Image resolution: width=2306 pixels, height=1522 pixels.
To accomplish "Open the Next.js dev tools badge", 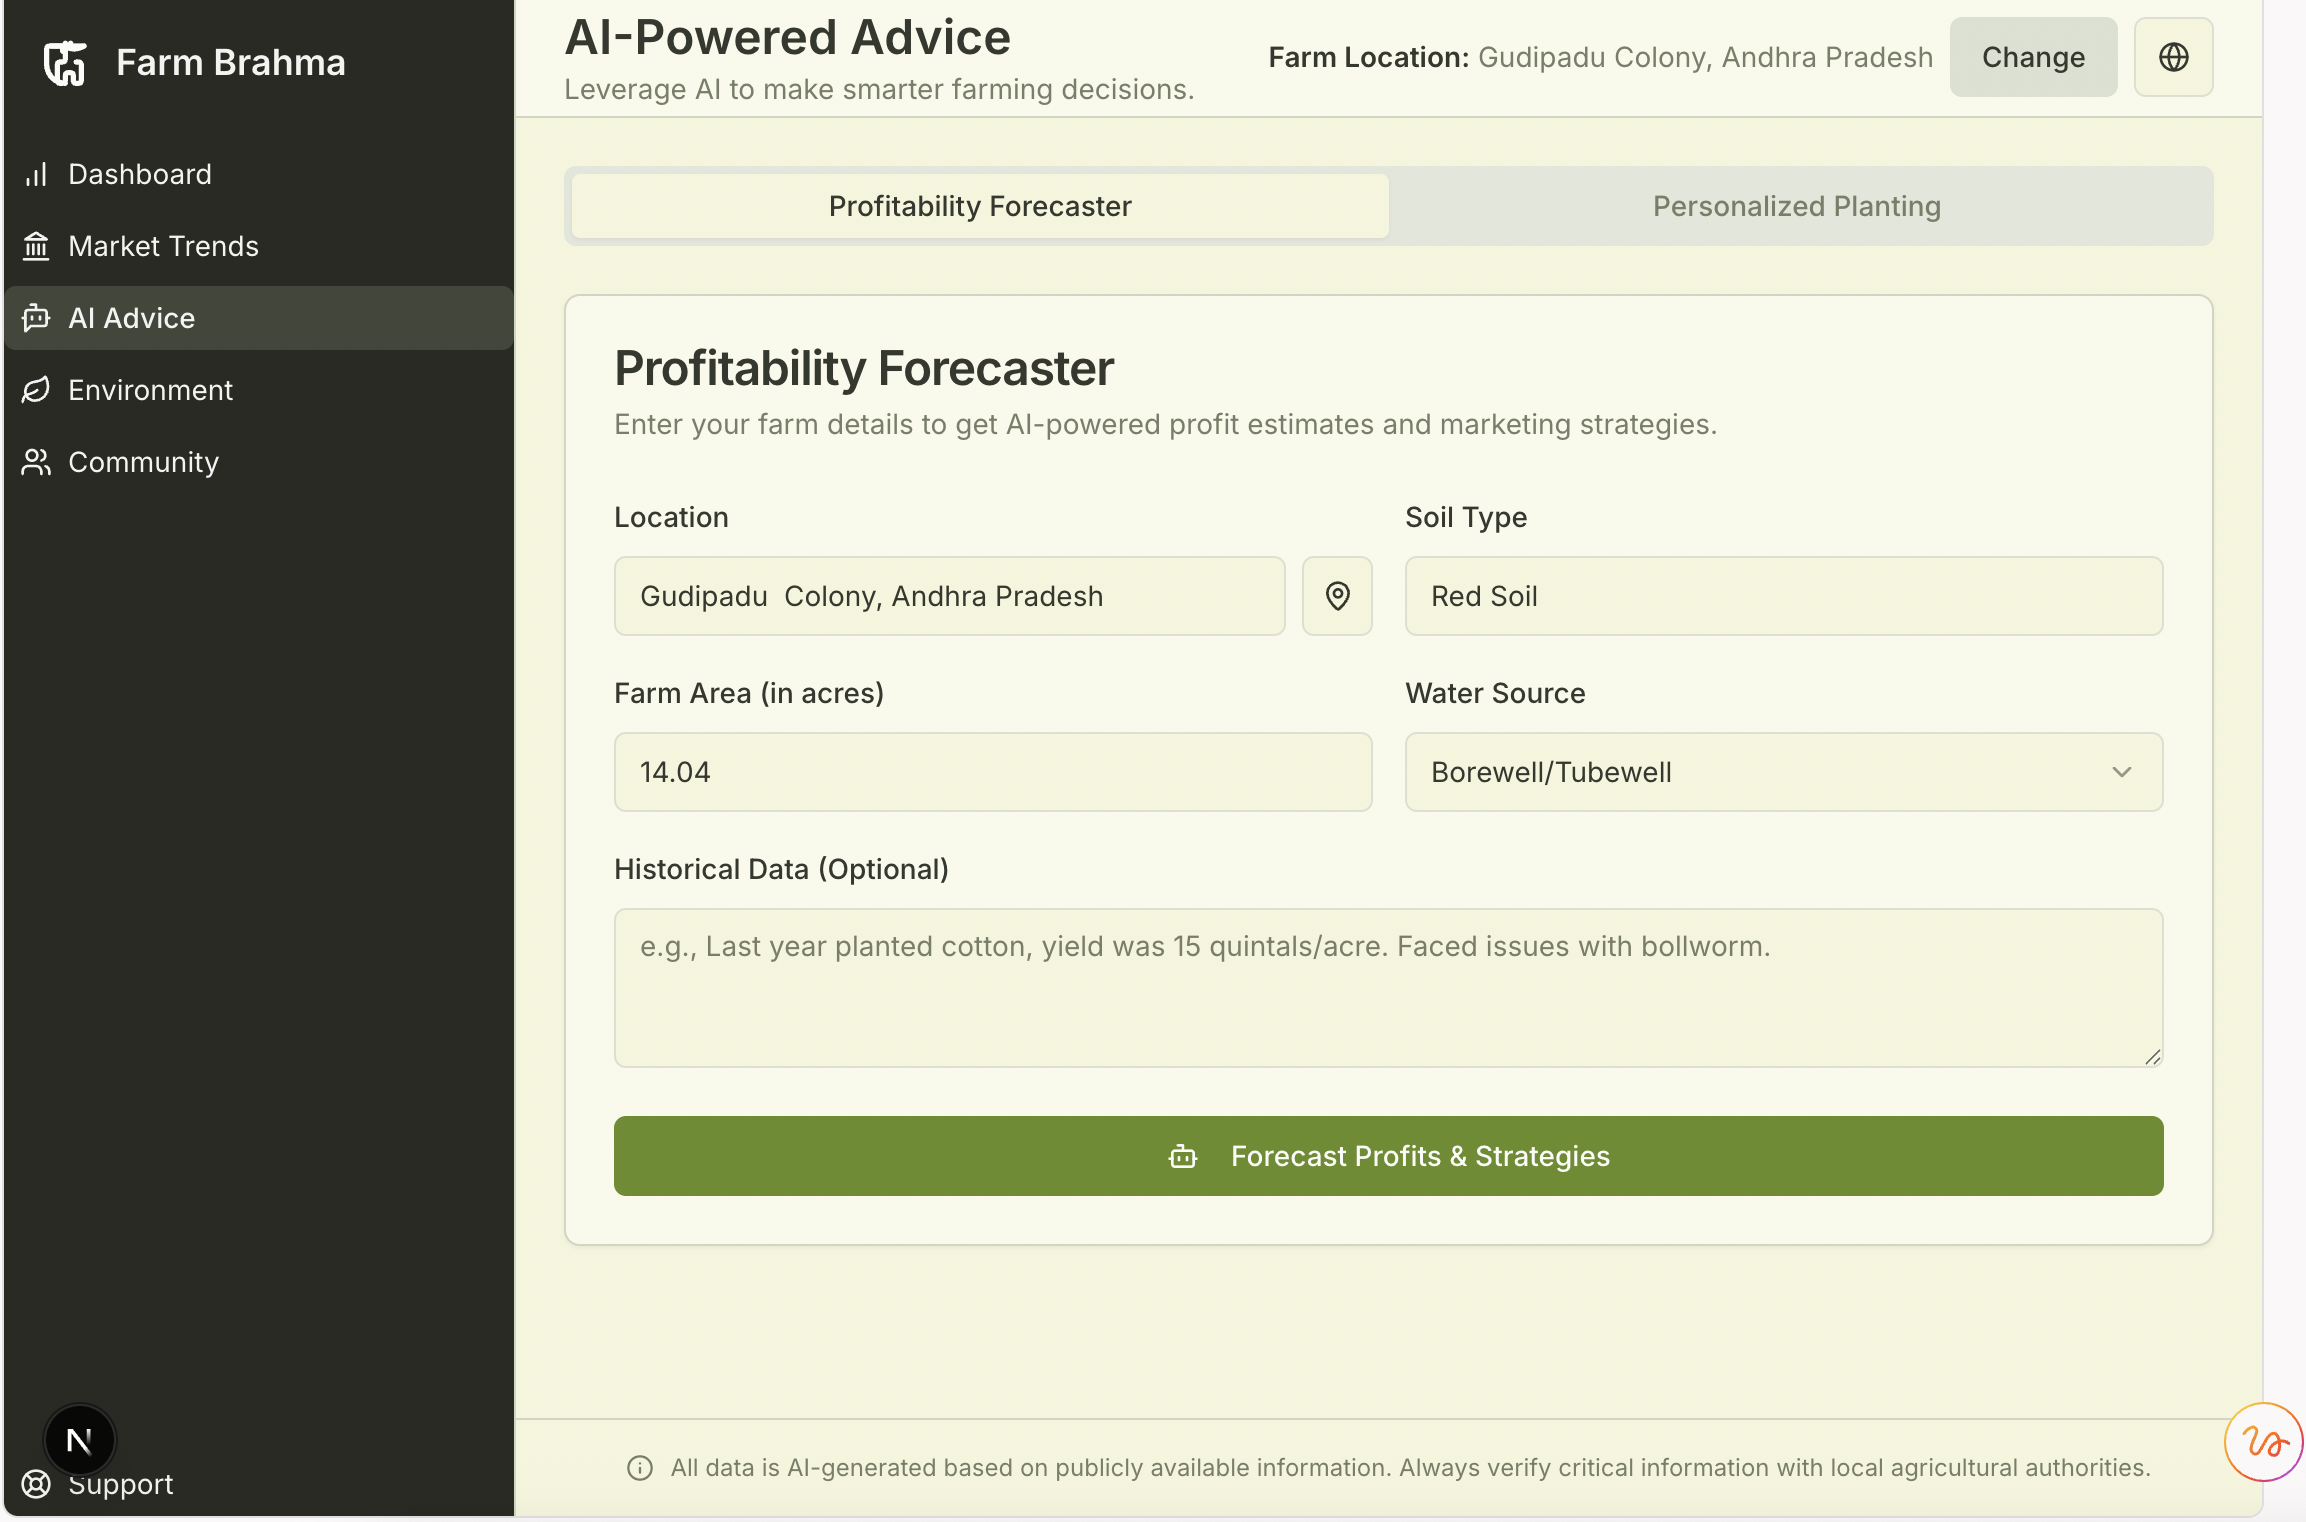I will 80,1440.
